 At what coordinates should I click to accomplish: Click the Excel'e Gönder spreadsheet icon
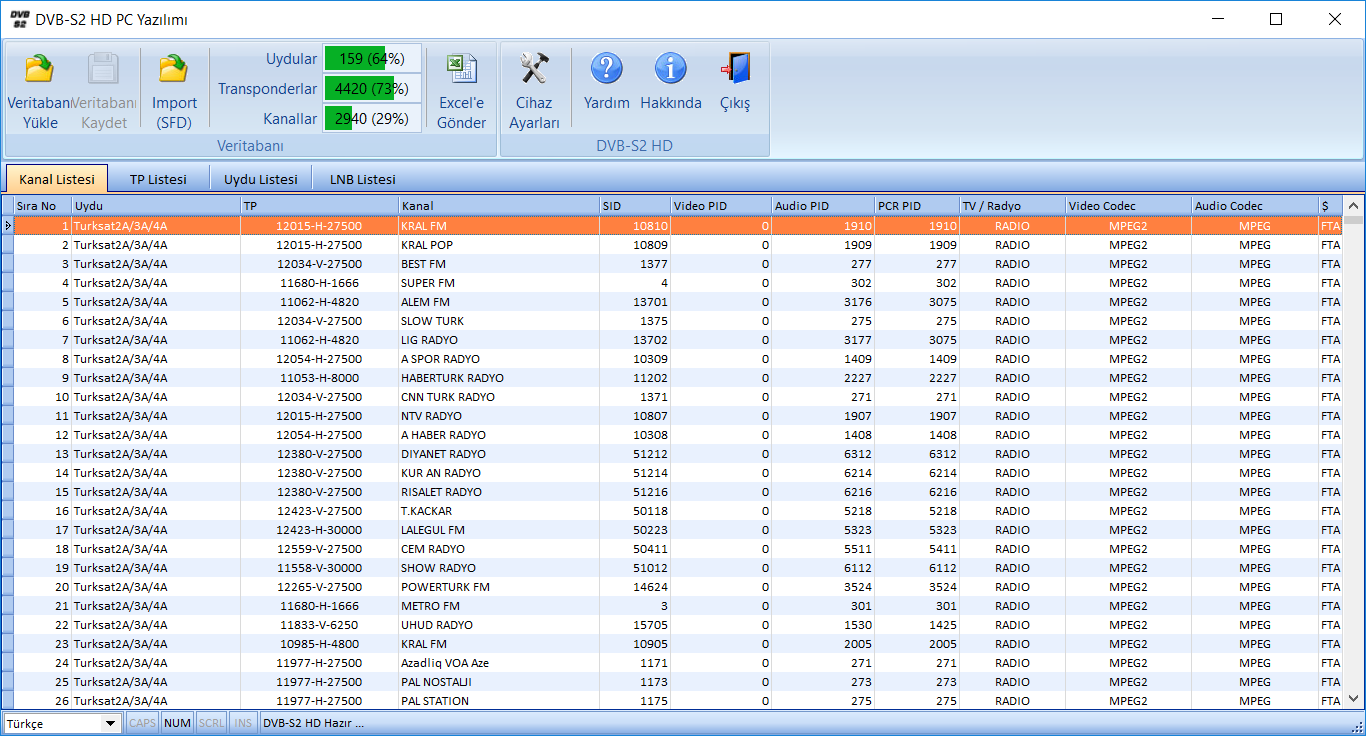(x=461, y=69)
